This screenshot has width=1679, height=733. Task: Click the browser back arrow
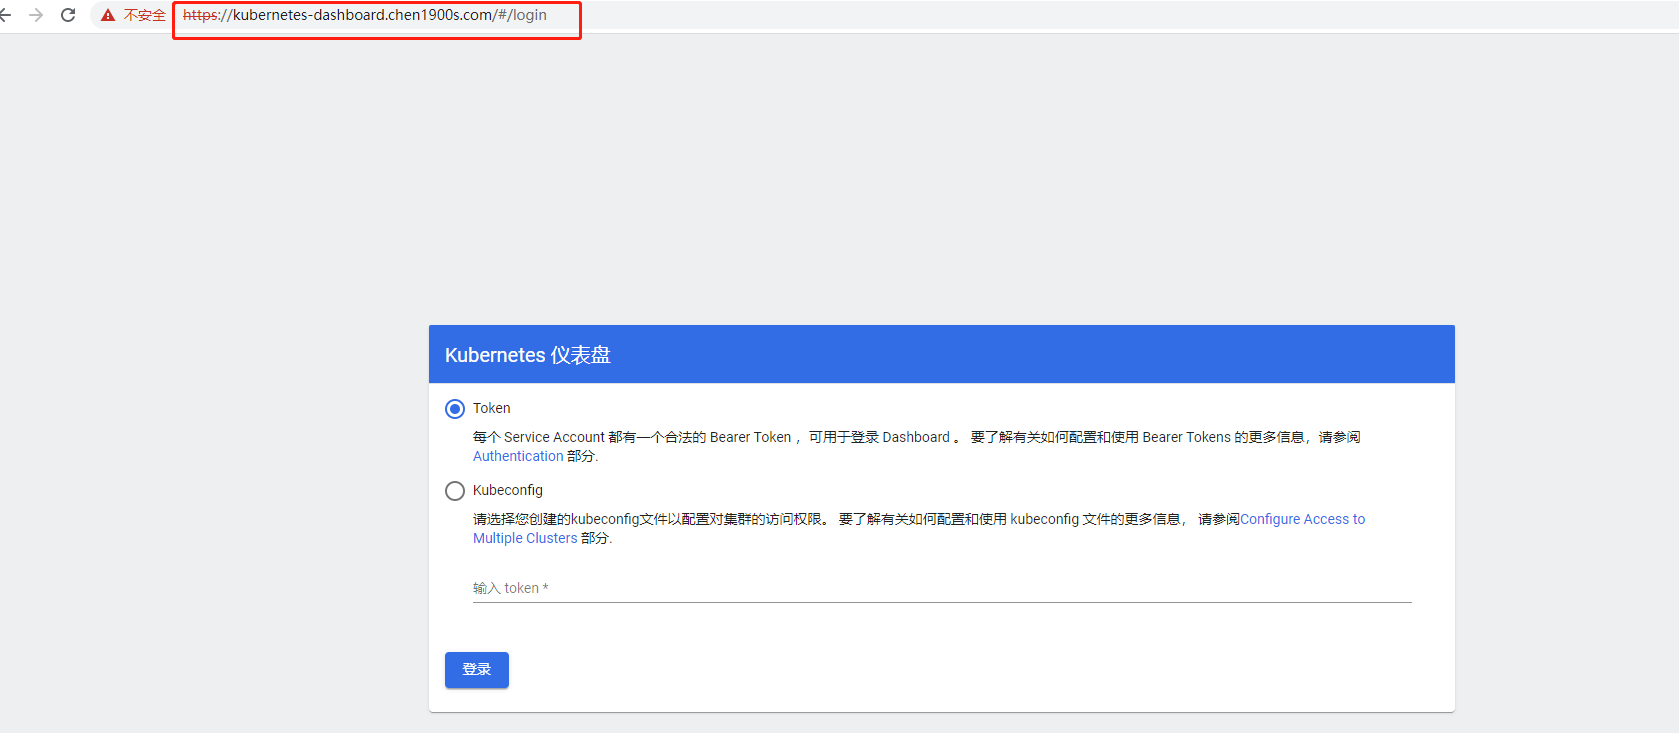pos(5,15)
